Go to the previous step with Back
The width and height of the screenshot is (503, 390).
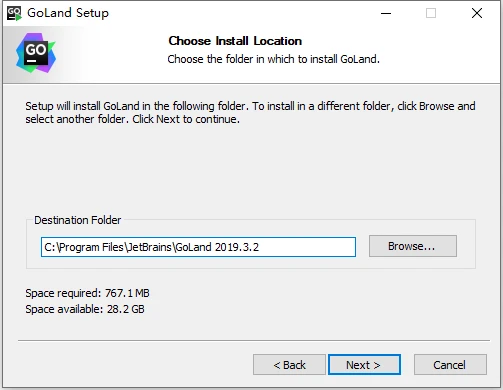click(x=289, y=365)
